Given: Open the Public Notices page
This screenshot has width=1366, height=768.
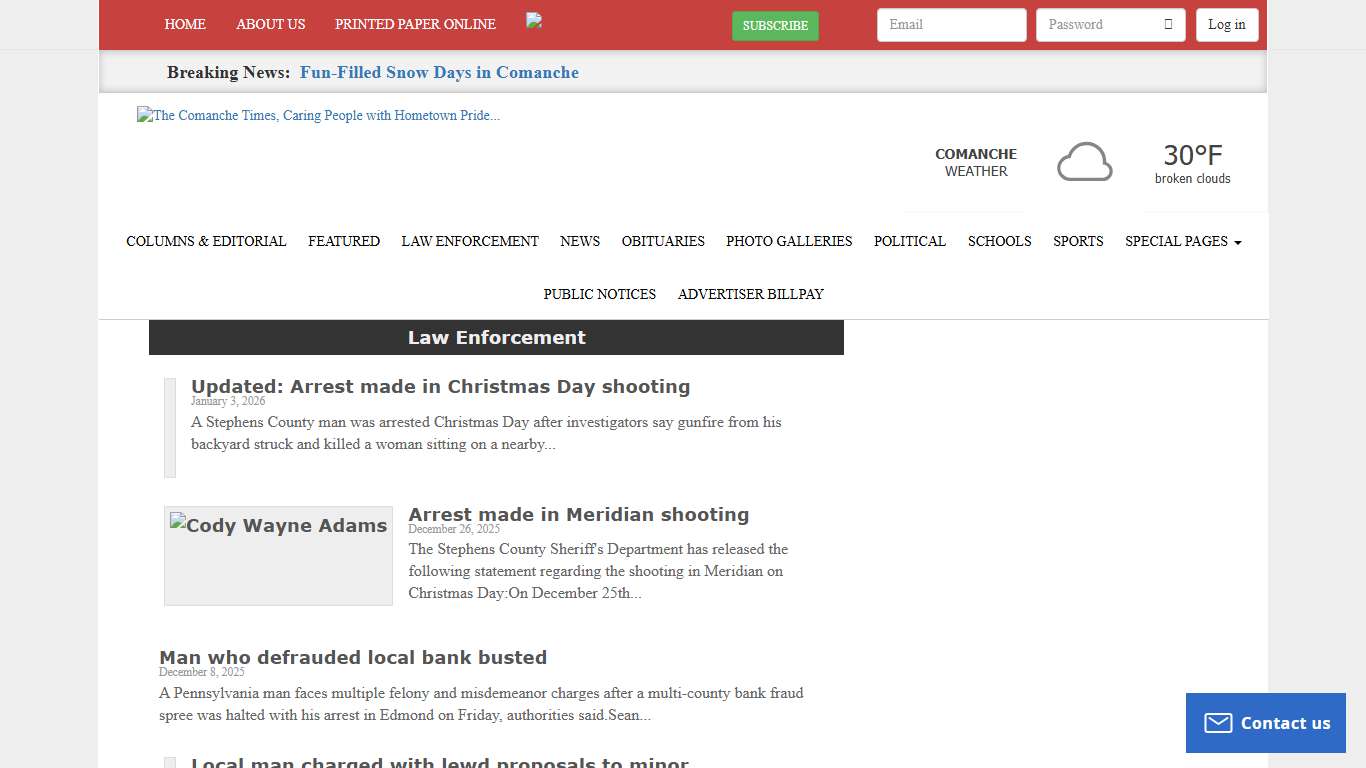Looking at the screenshot, I should pos(599,294).
